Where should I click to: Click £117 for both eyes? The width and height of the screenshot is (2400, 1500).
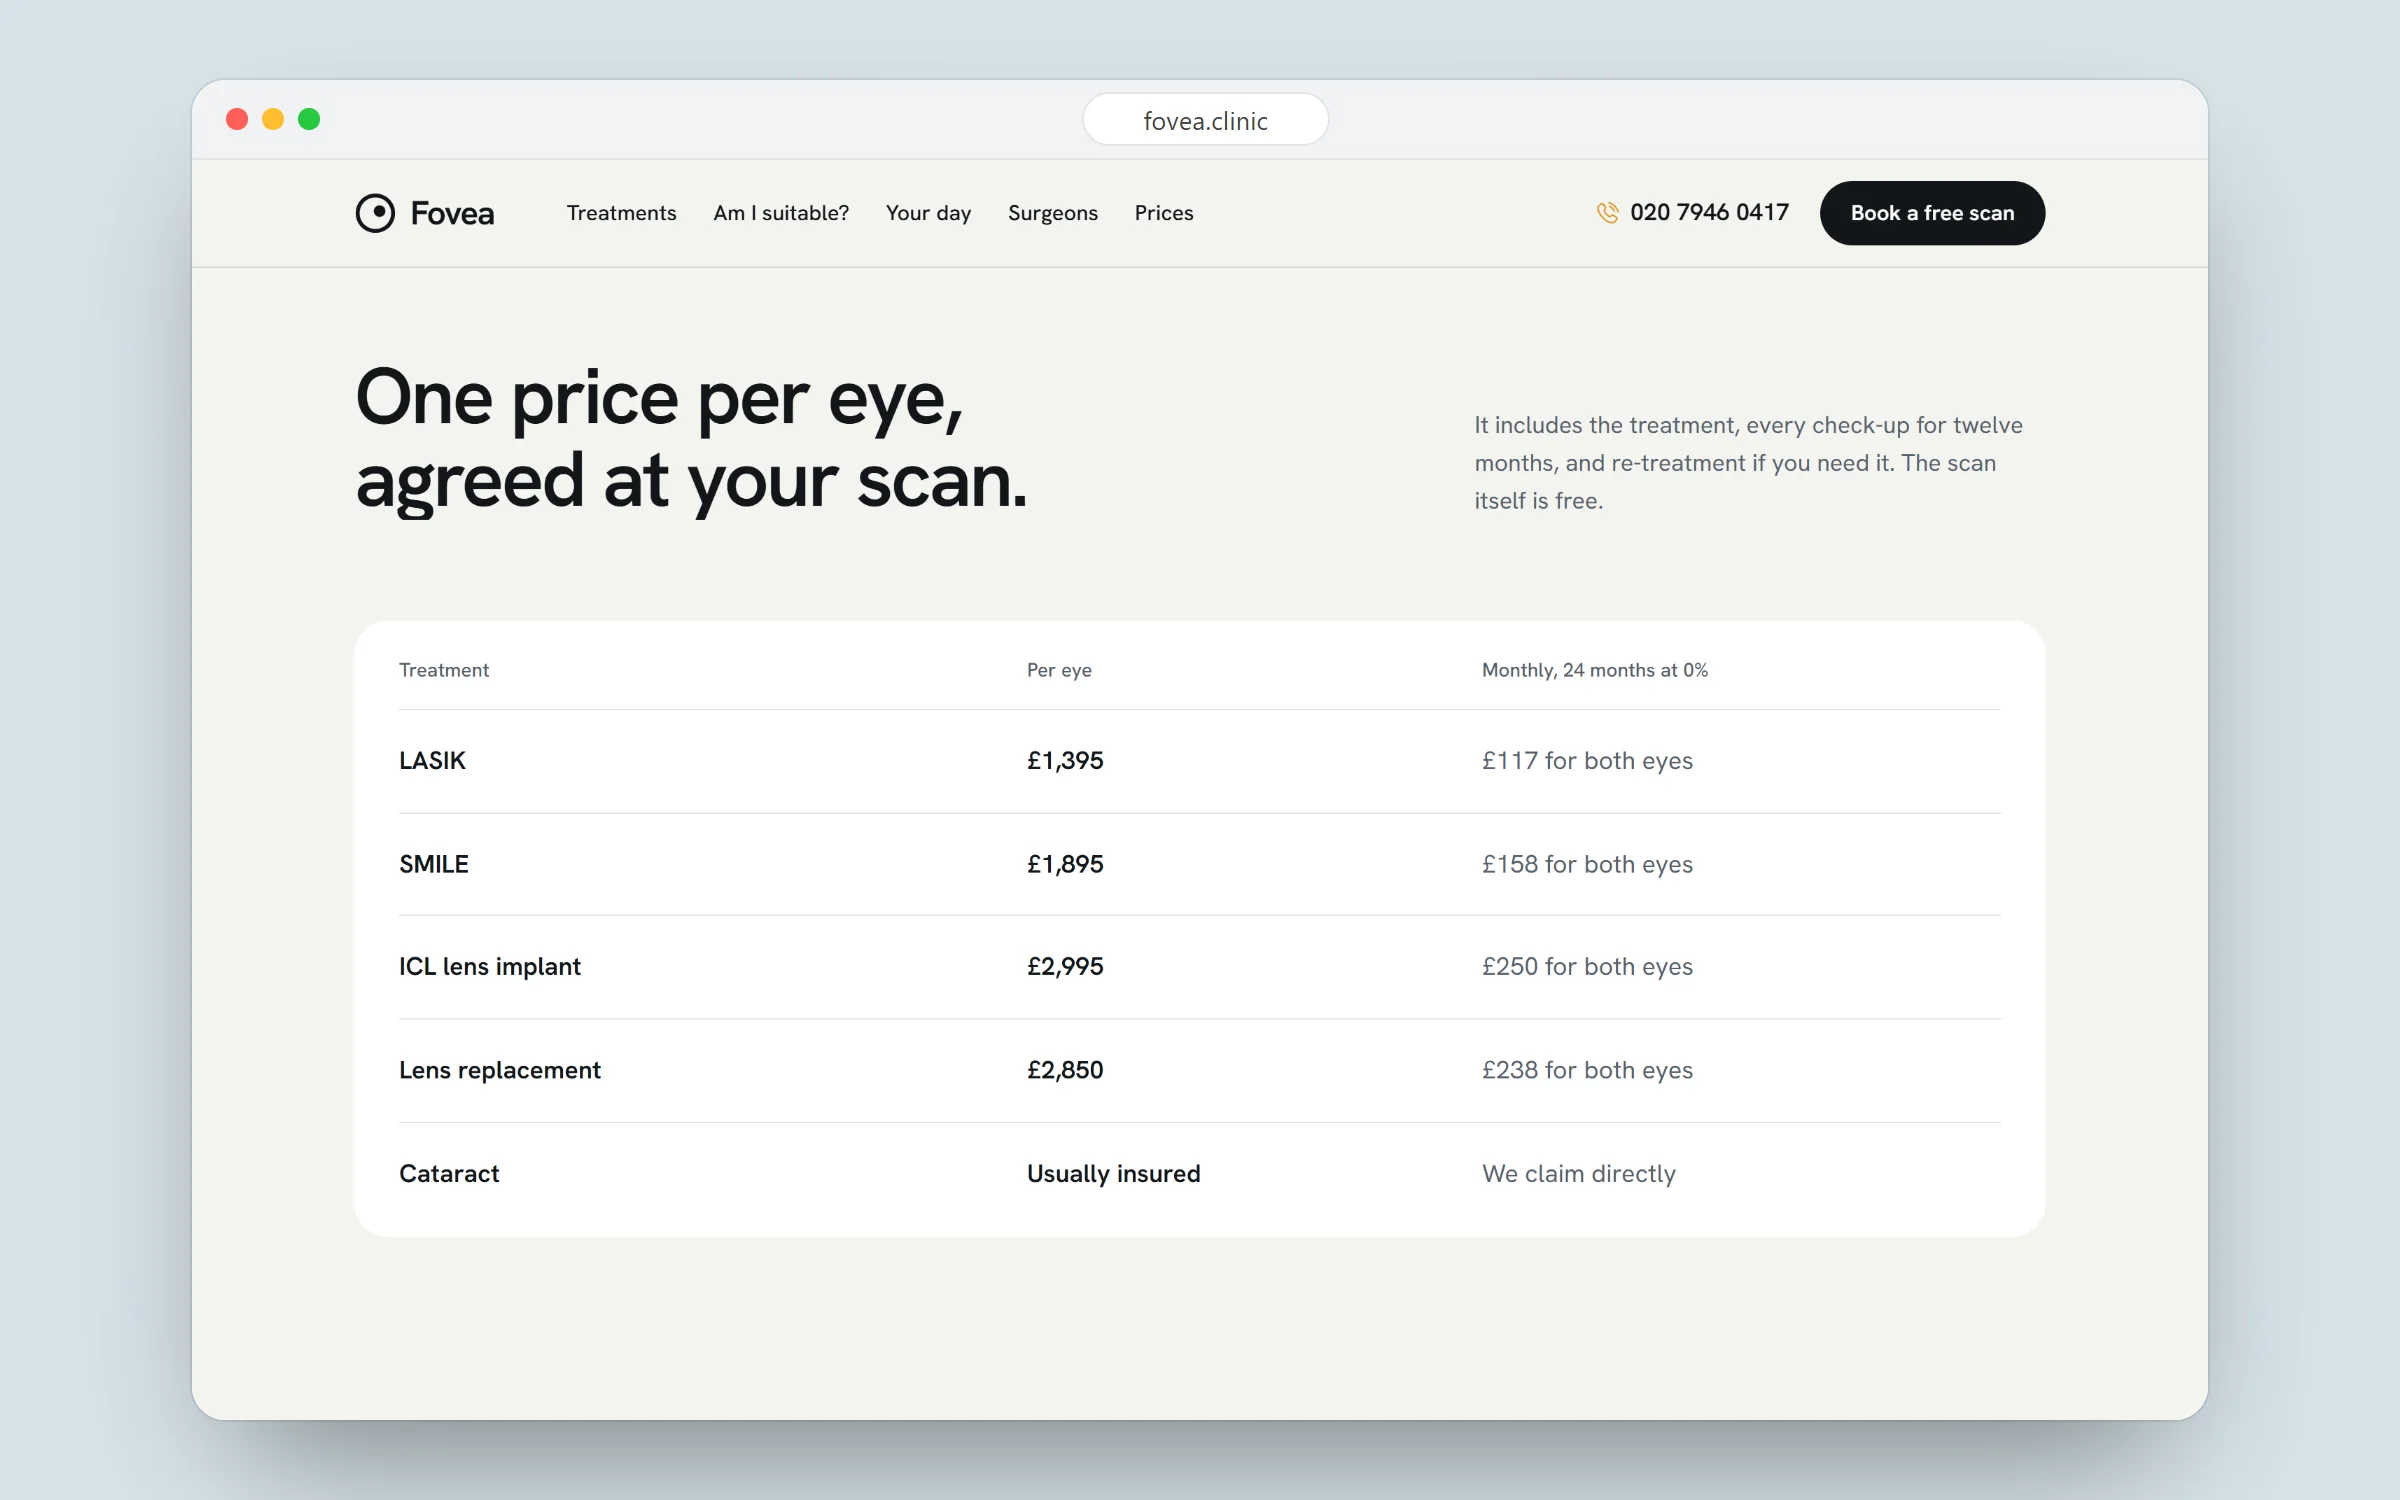pyautogui.click(x=1587, y=761)
